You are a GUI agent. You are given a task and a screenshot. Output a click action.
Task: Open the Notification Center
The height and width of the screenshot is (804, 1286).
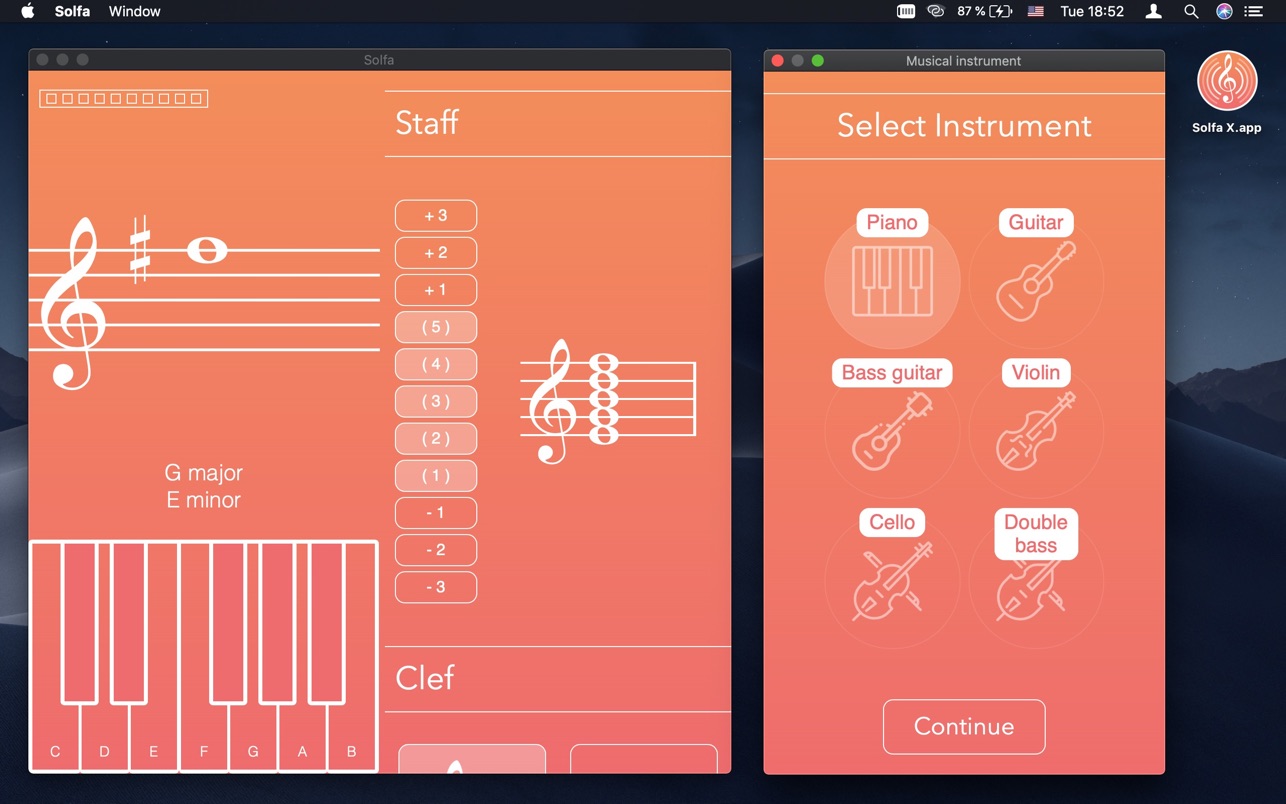click(x=1254, y=12)
